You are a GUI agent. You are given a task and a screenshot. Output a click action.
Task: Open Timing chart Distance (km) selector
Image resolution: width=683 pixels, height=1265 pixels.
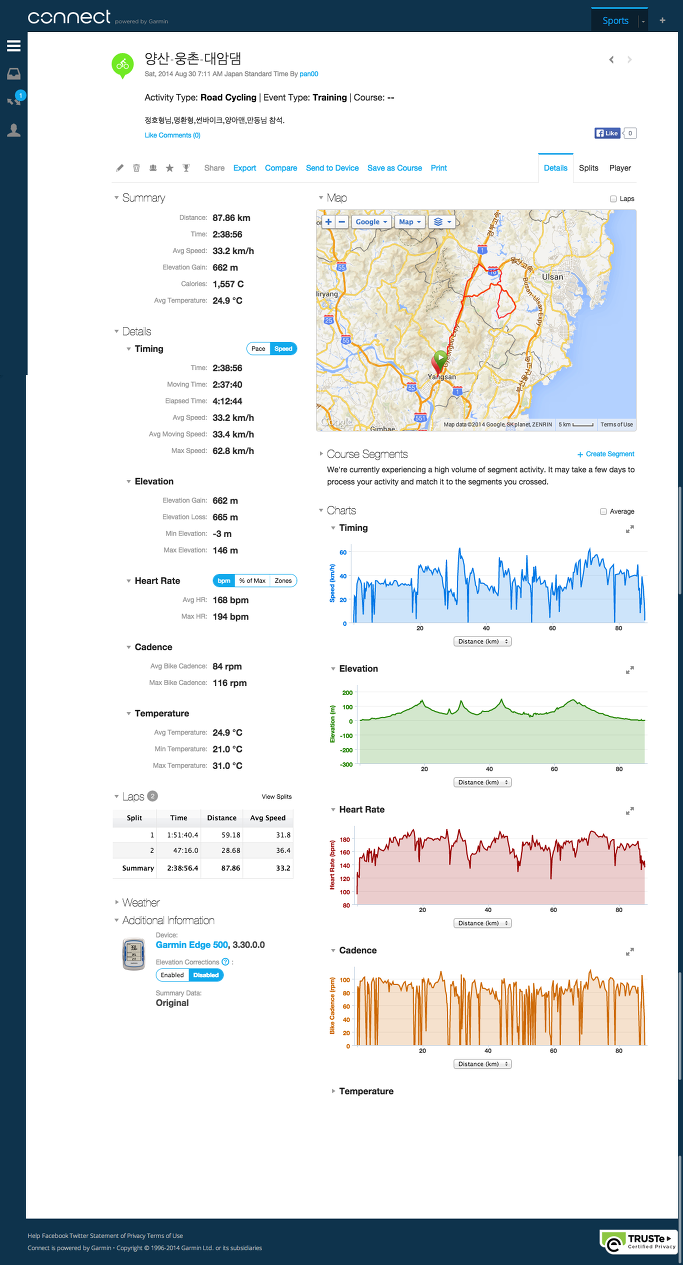(x=482, y=641)
